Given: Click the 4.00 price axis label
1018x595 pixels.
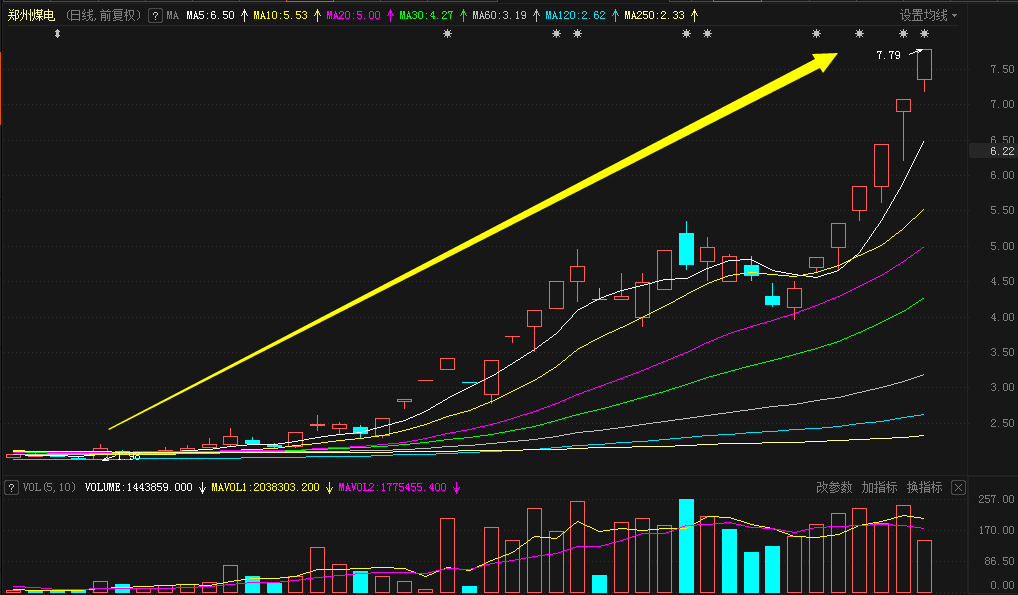Looking at the screenshot, I should click(1002, 317).
